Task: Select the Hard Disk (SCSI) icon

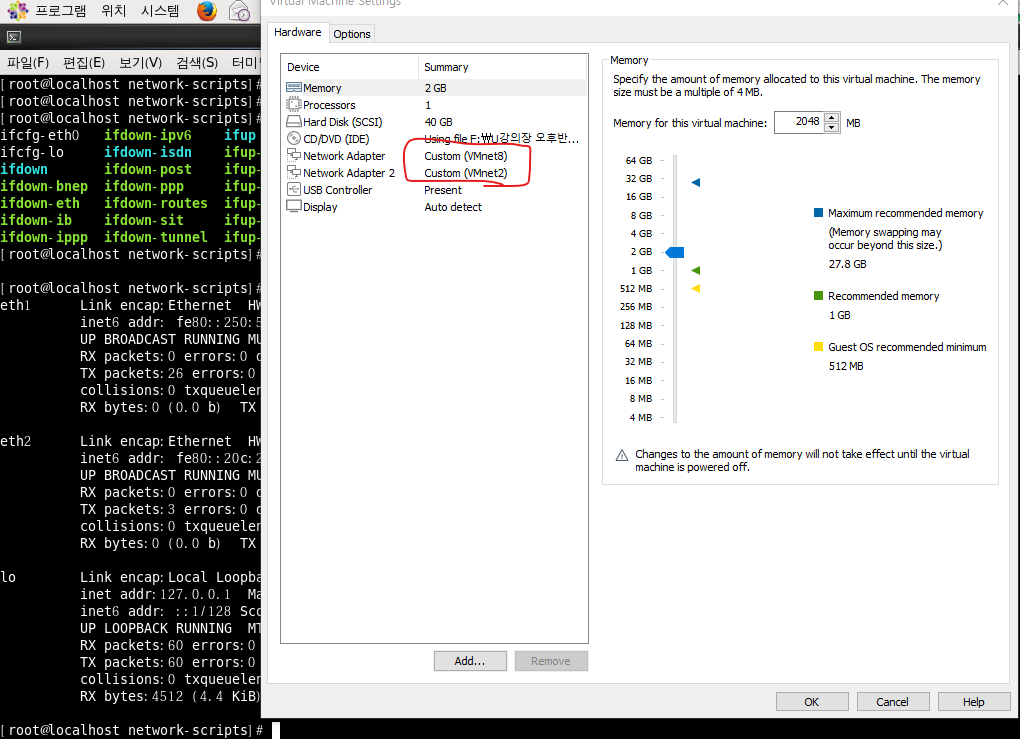Action: tap(294, 122)
